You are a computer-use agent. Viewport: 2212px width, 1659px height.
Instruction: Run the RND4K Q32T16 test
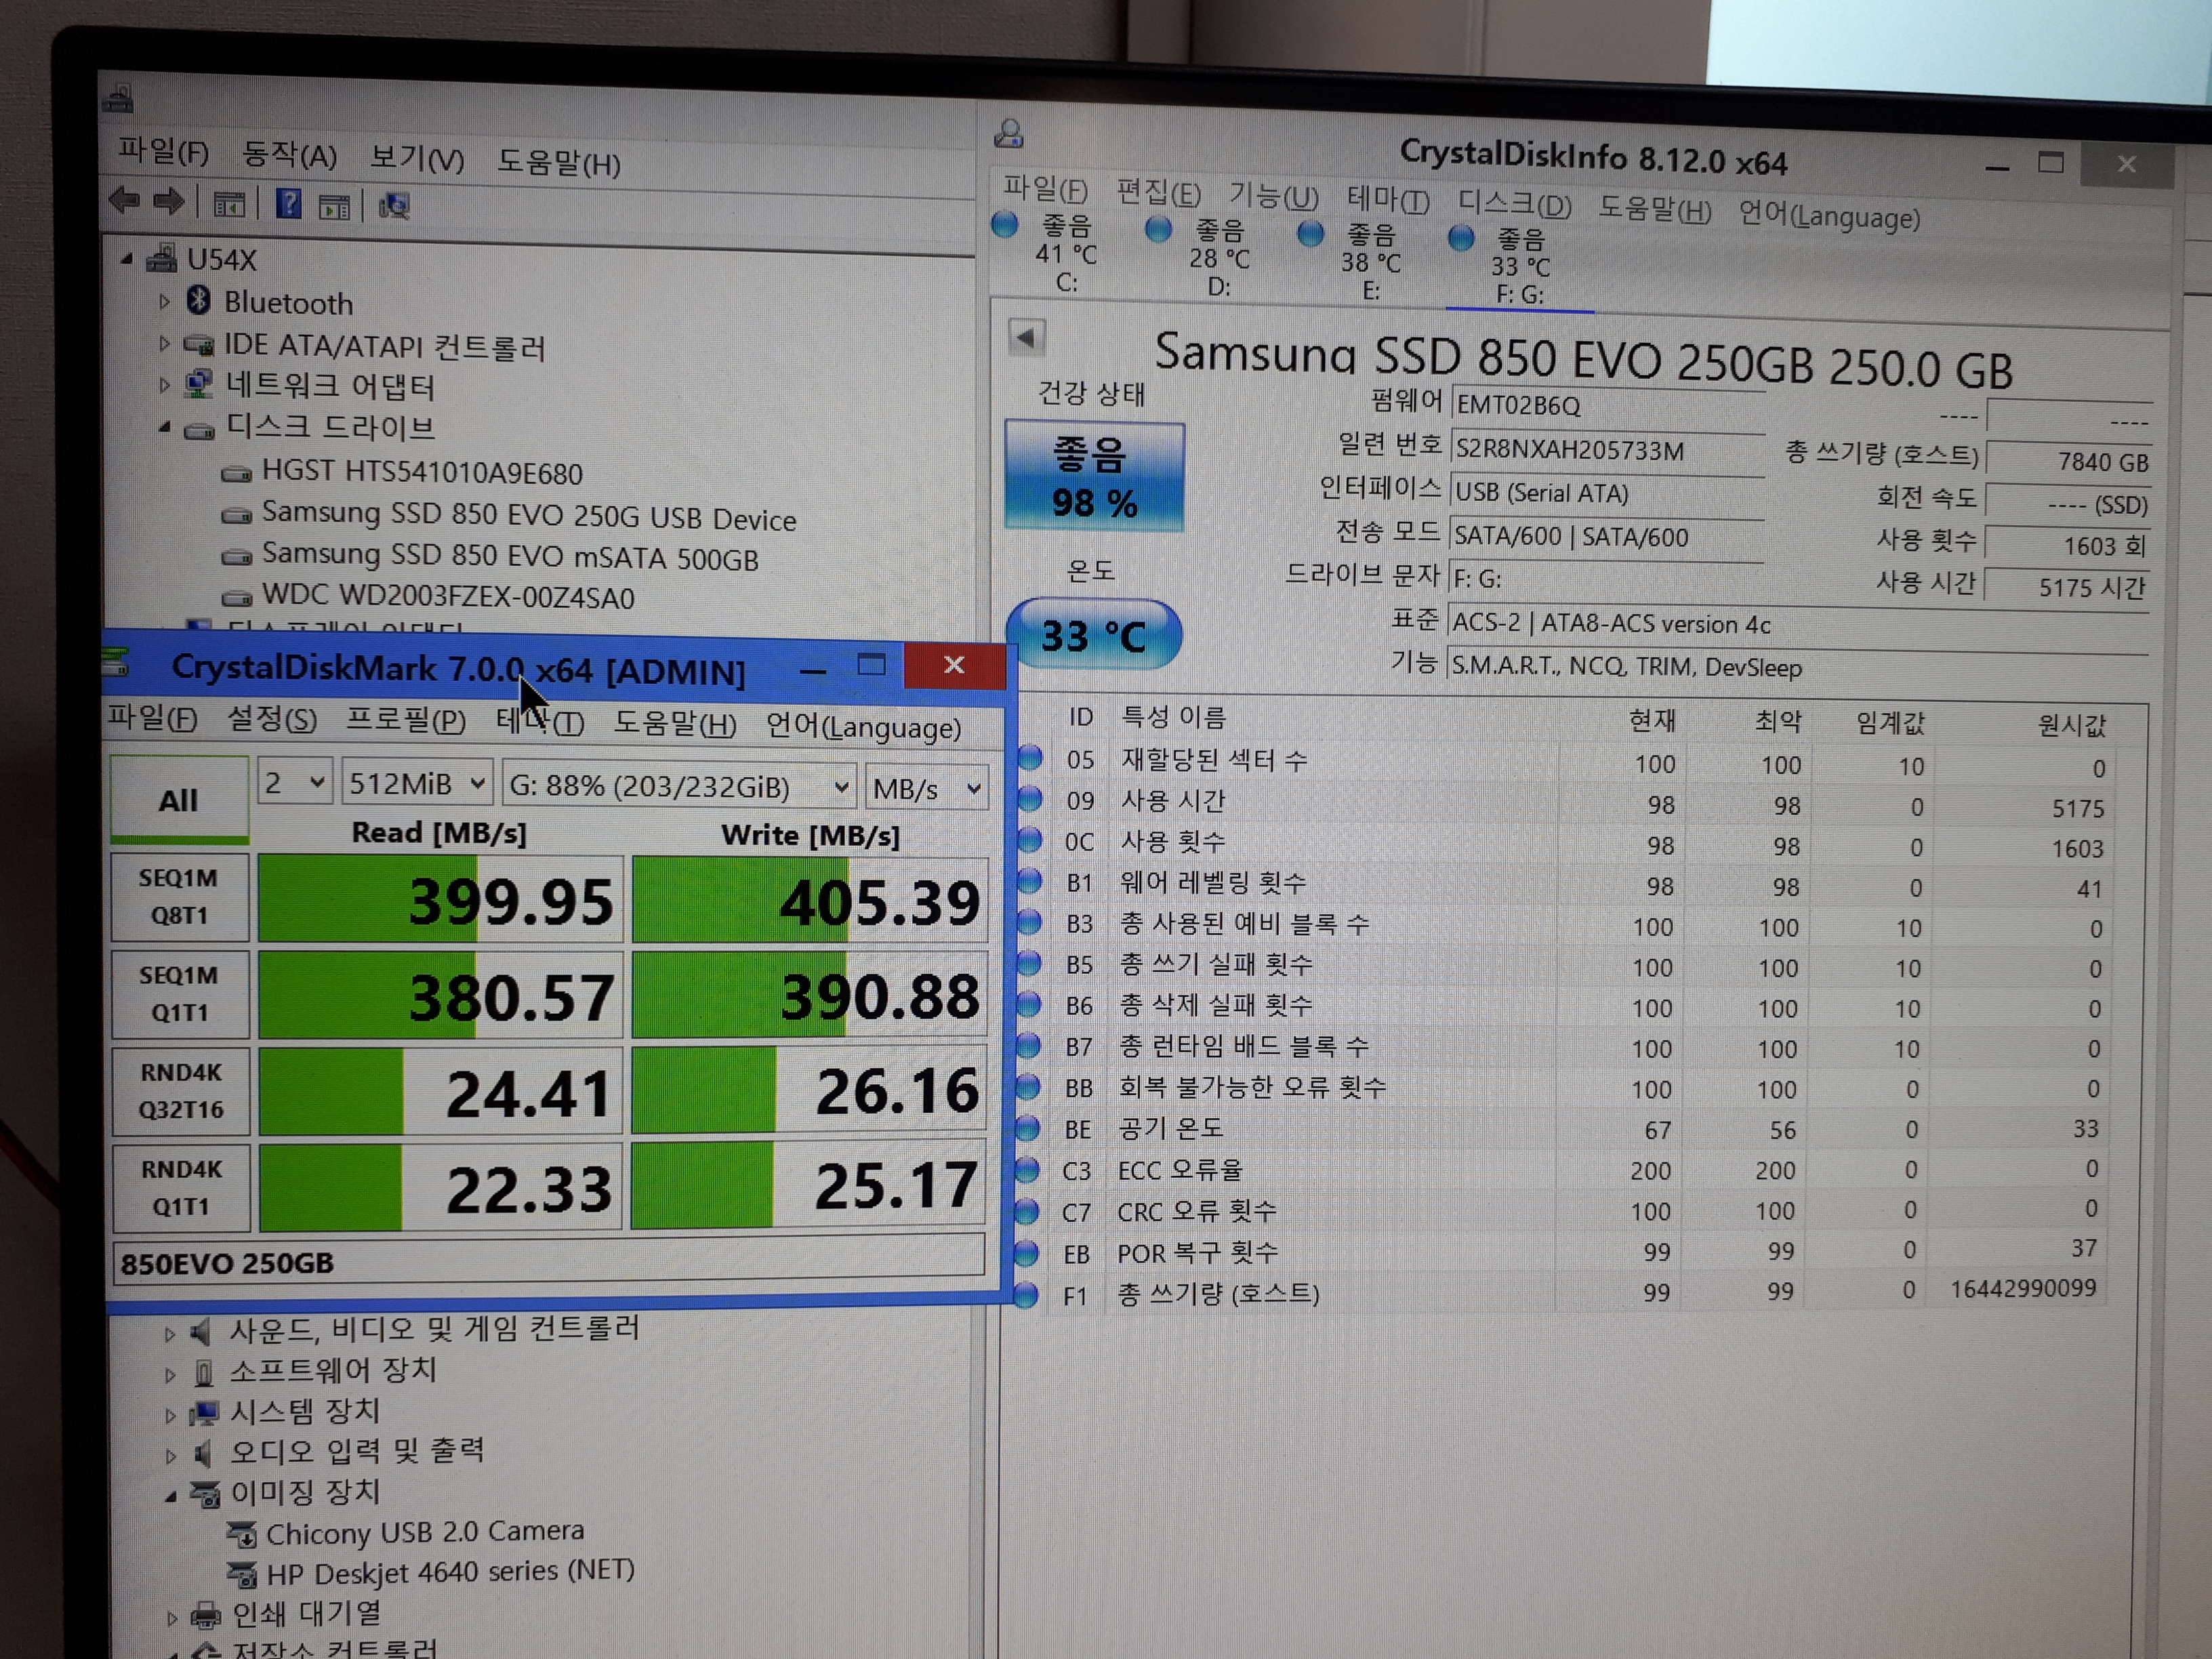[181, 1091]
